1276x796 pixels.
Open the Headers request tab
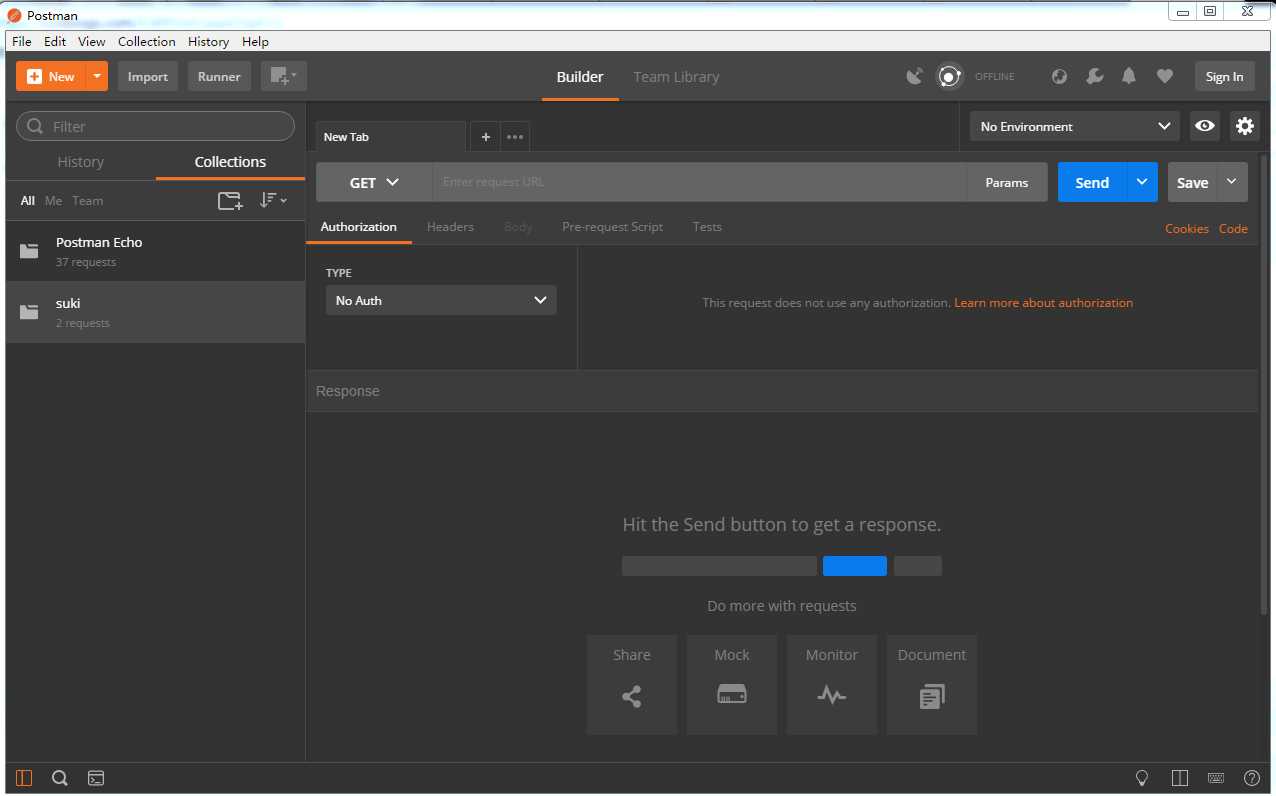450,227
